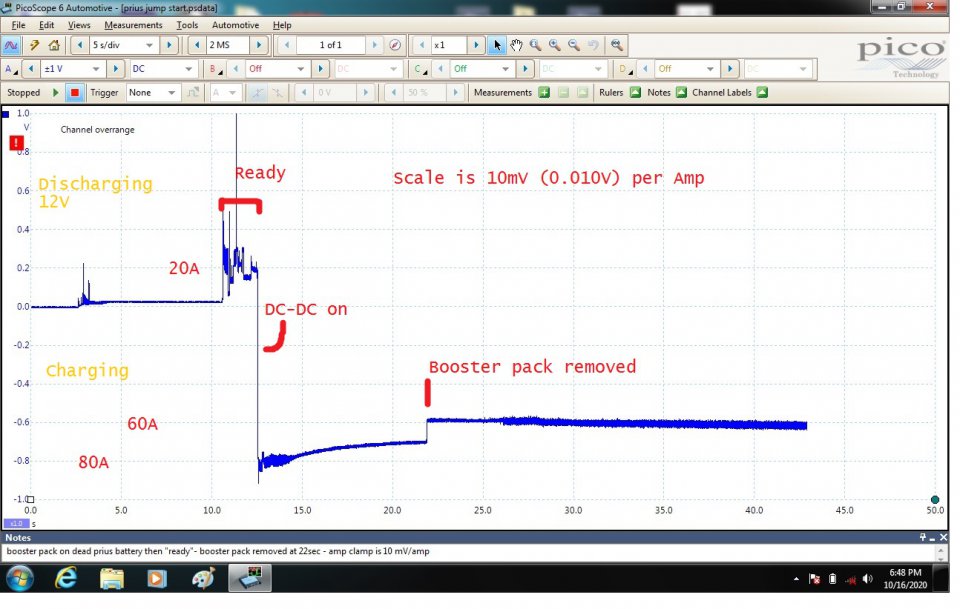The image size is (960, 609).
Task: Click the Channel A options button
Action: point(11,69)
